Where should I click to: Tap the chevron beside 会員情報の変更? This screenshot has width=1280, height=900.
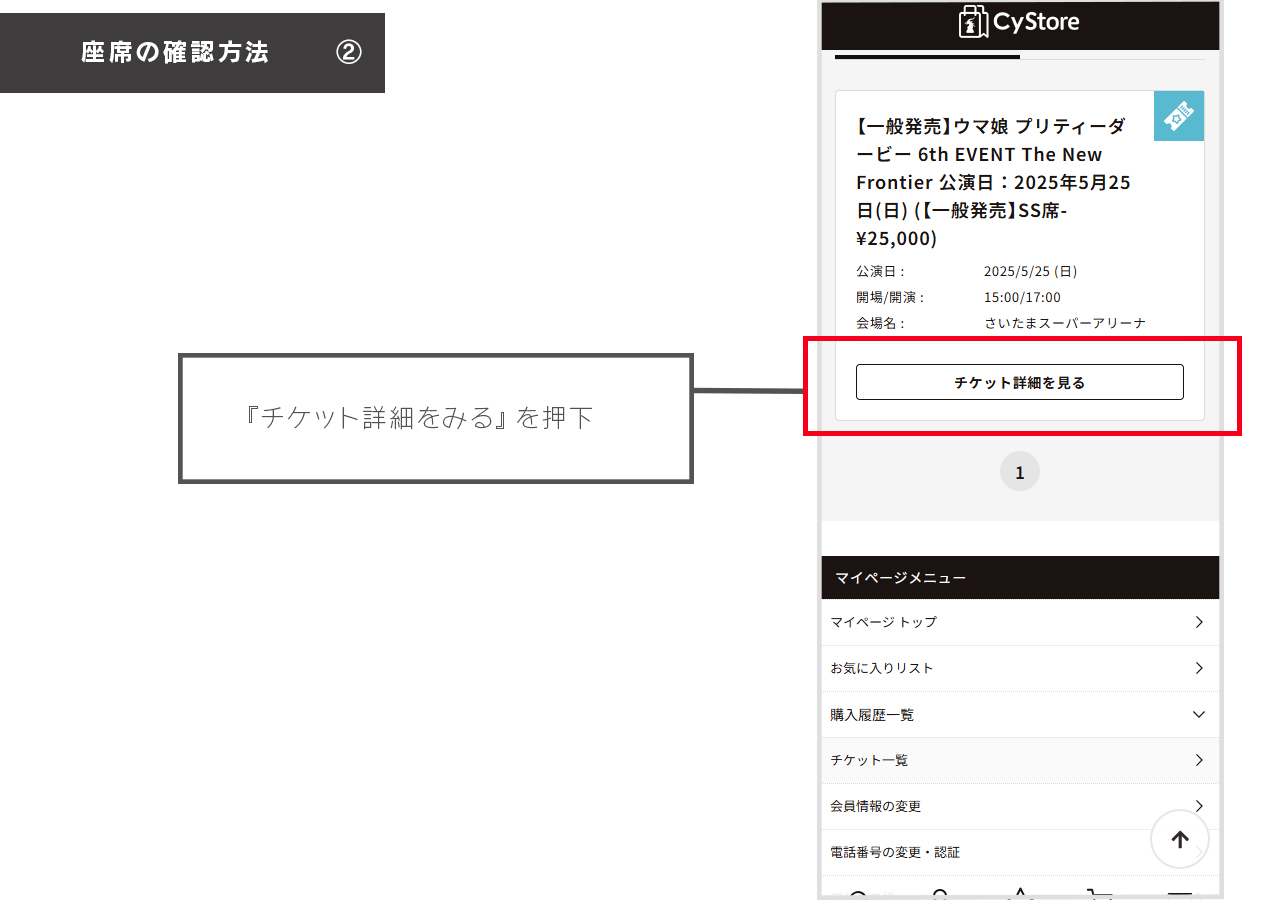click(1199, 806)
